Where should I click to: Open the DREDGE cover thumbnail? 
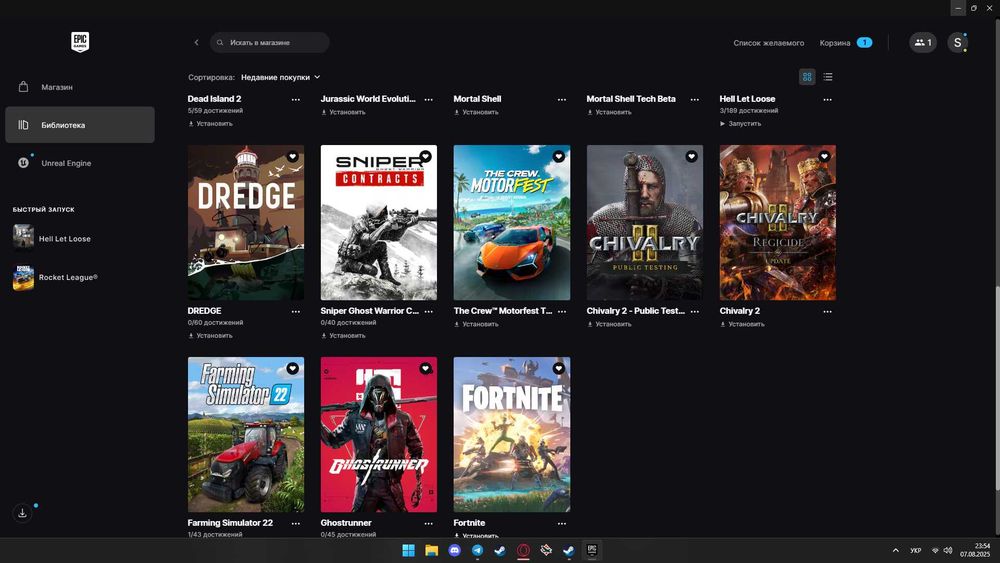(x=246, y=223)
